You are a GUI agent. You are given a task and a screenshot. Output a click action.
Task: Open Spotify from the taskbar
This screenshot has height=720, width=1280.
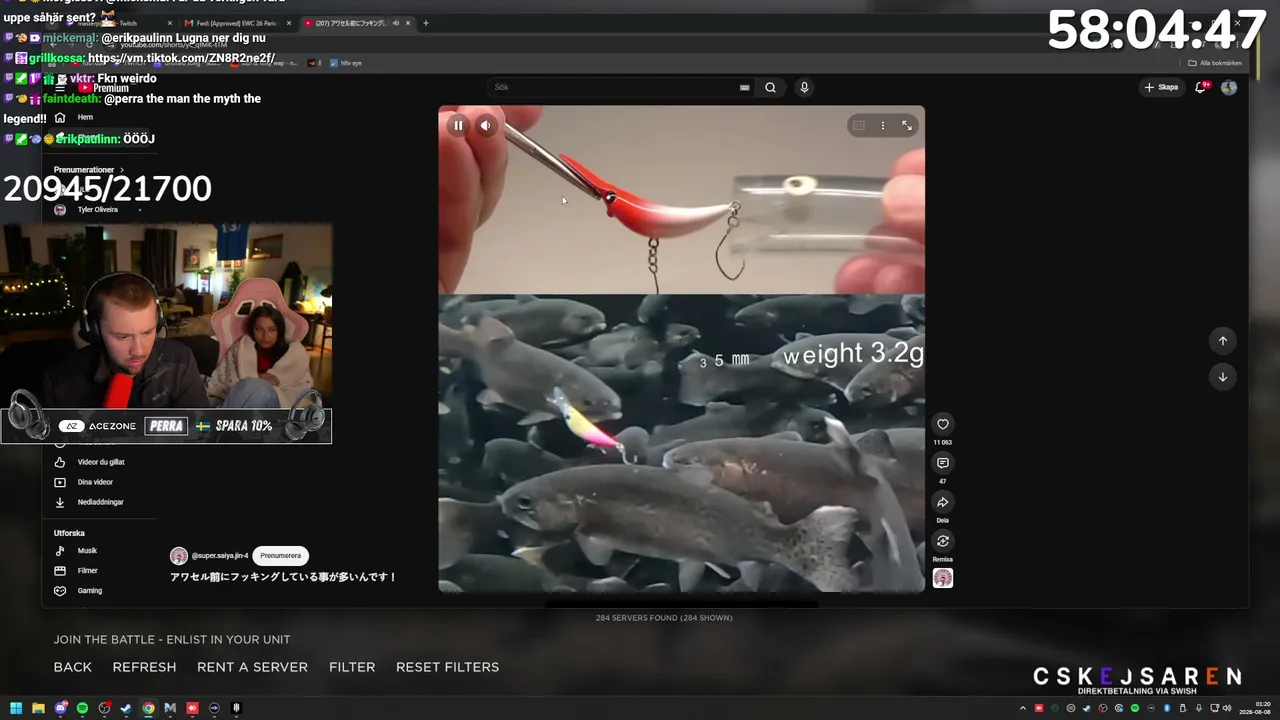click(x=82, y=708)
